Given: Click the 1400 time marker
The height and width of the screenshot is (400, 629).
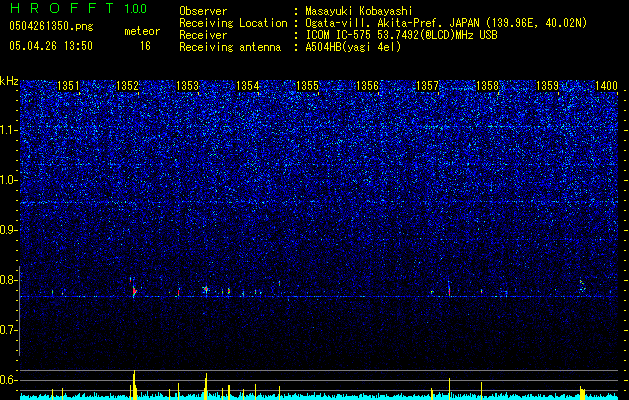Looking at the screenshot, I should point(607,86).
